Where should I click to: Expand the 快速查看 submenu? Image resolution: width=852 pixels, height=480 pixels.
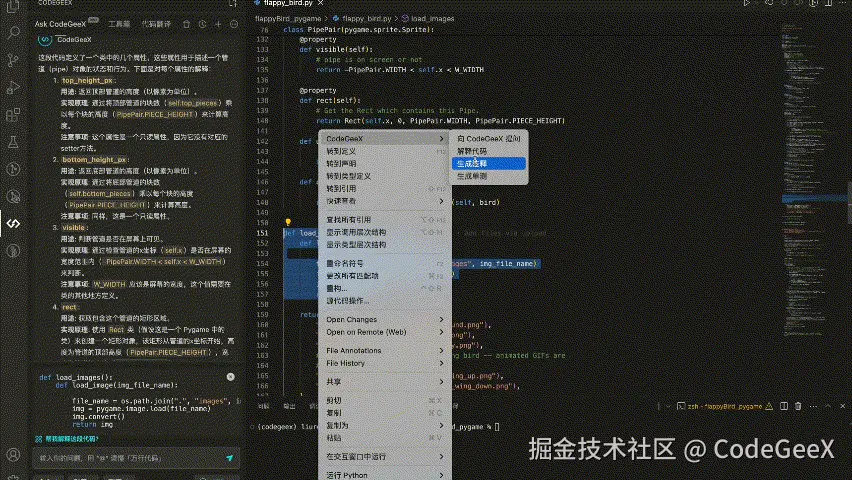385,201
